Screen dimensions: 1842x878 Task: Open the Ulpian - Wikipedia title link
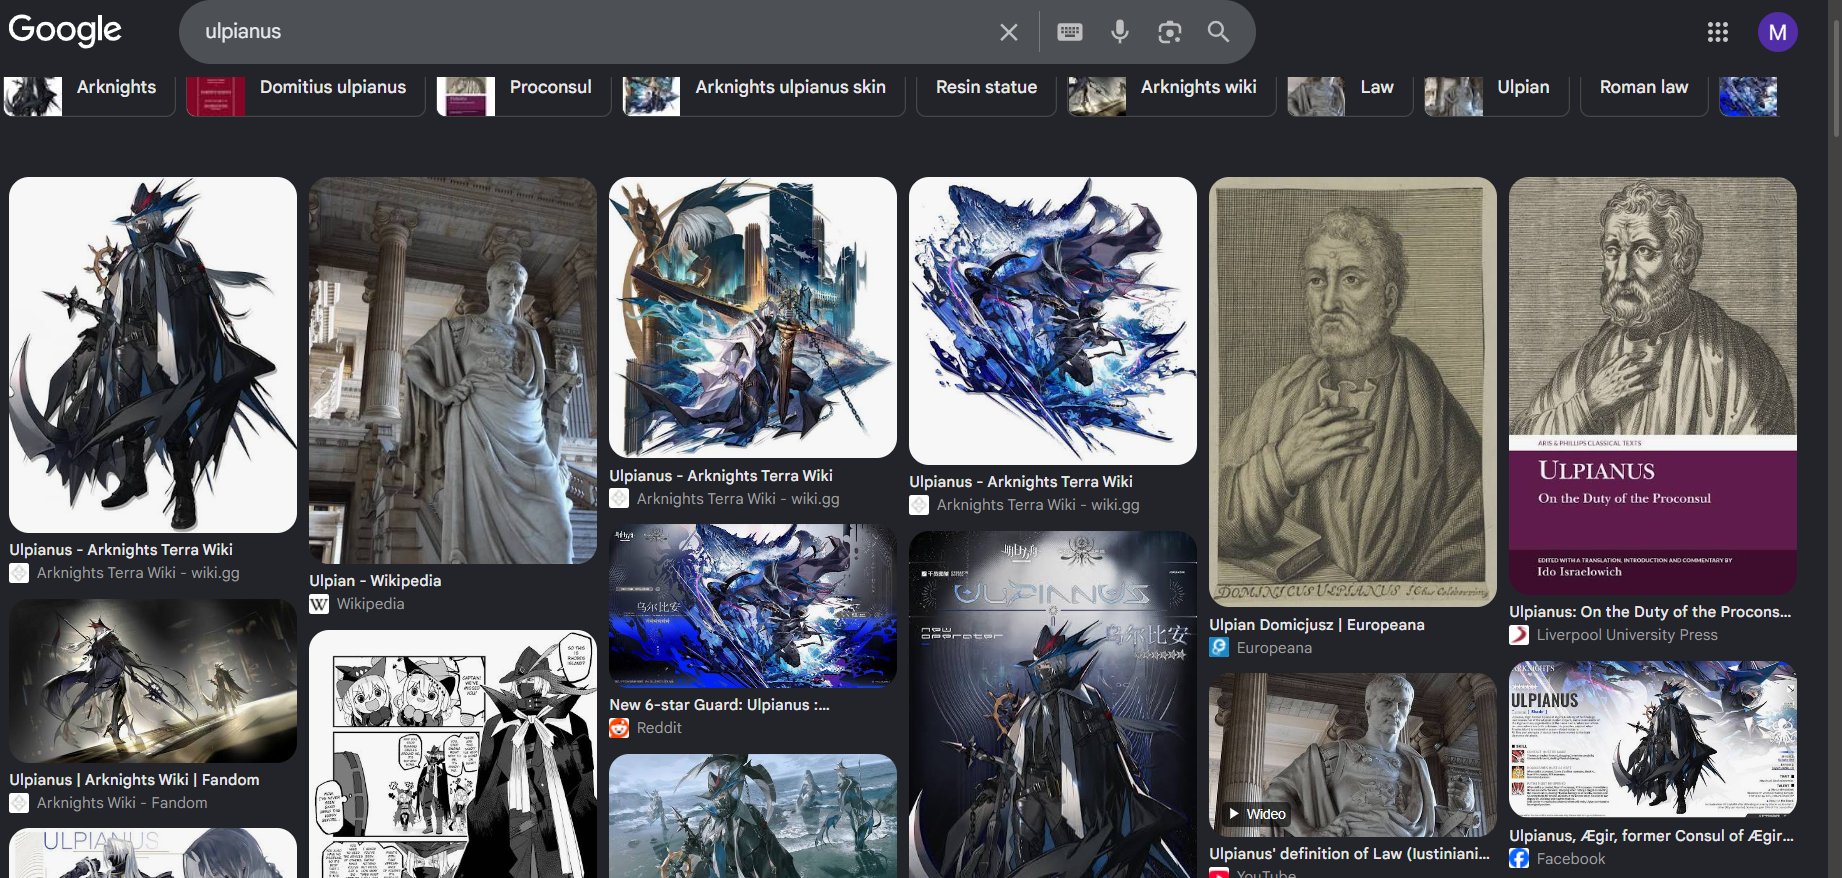pyautogui.click(x=375, y=581)
